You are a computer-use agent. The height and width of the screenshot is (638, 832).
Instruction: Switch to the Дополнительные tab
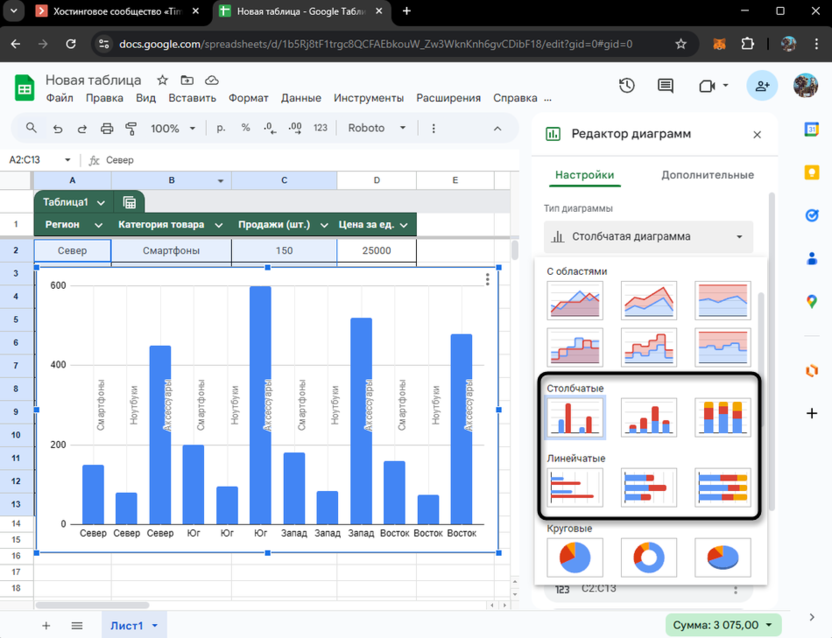[x=707, y=175]
